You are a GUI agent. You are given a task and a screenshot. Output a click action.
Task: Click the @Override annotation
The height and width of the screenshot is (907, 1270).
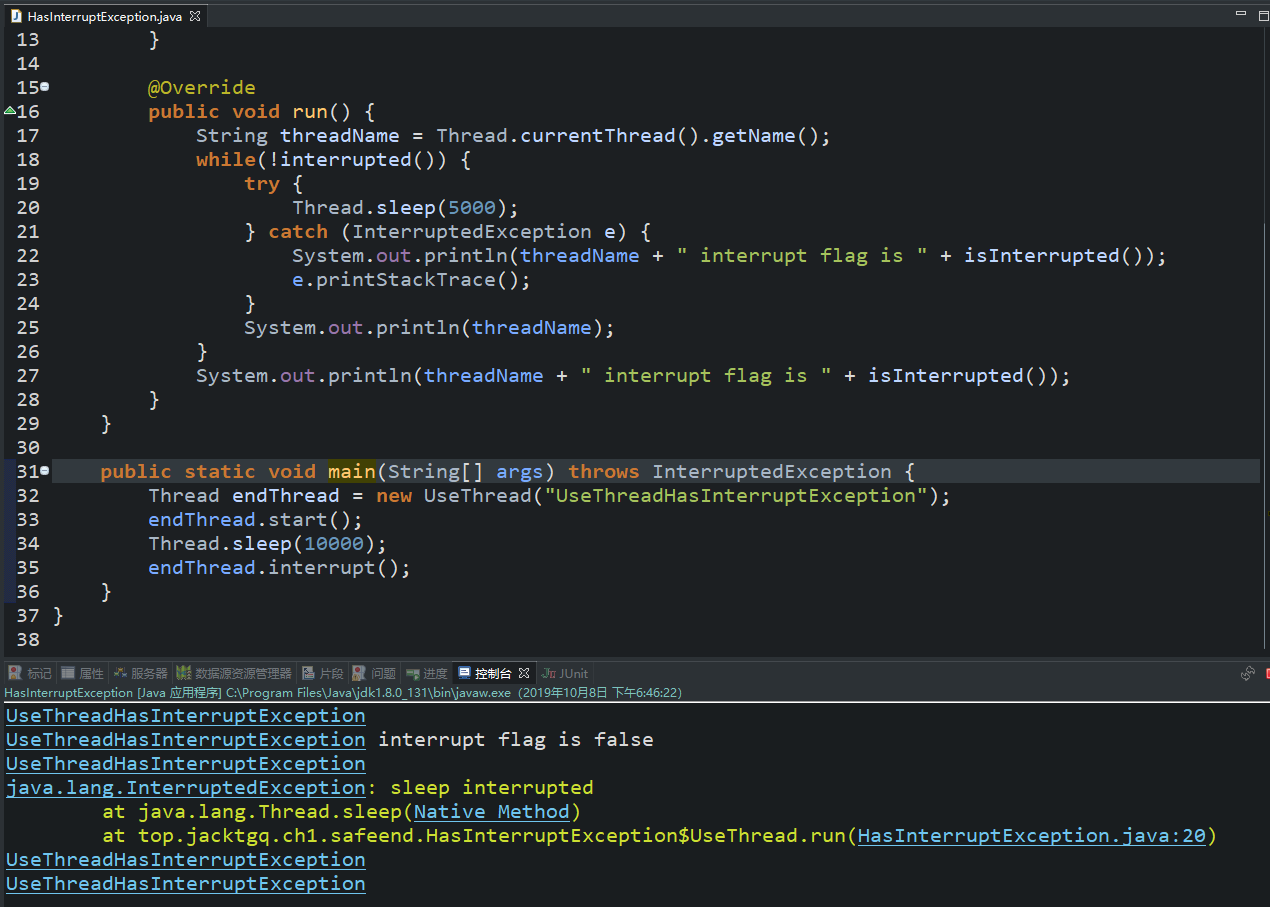pyautogui.click(x=202, y=87)
